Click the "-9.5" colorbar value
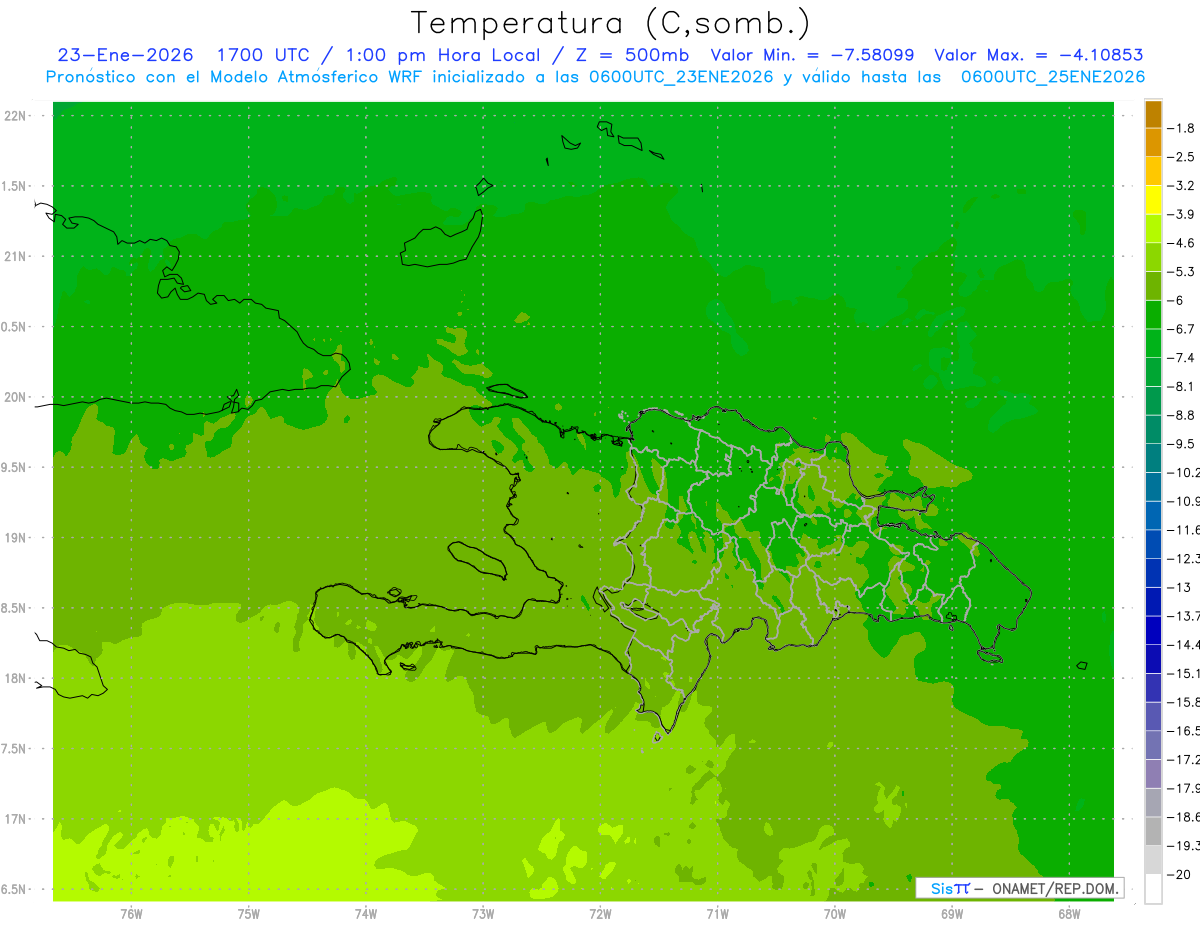 [x=1180, y=444]
